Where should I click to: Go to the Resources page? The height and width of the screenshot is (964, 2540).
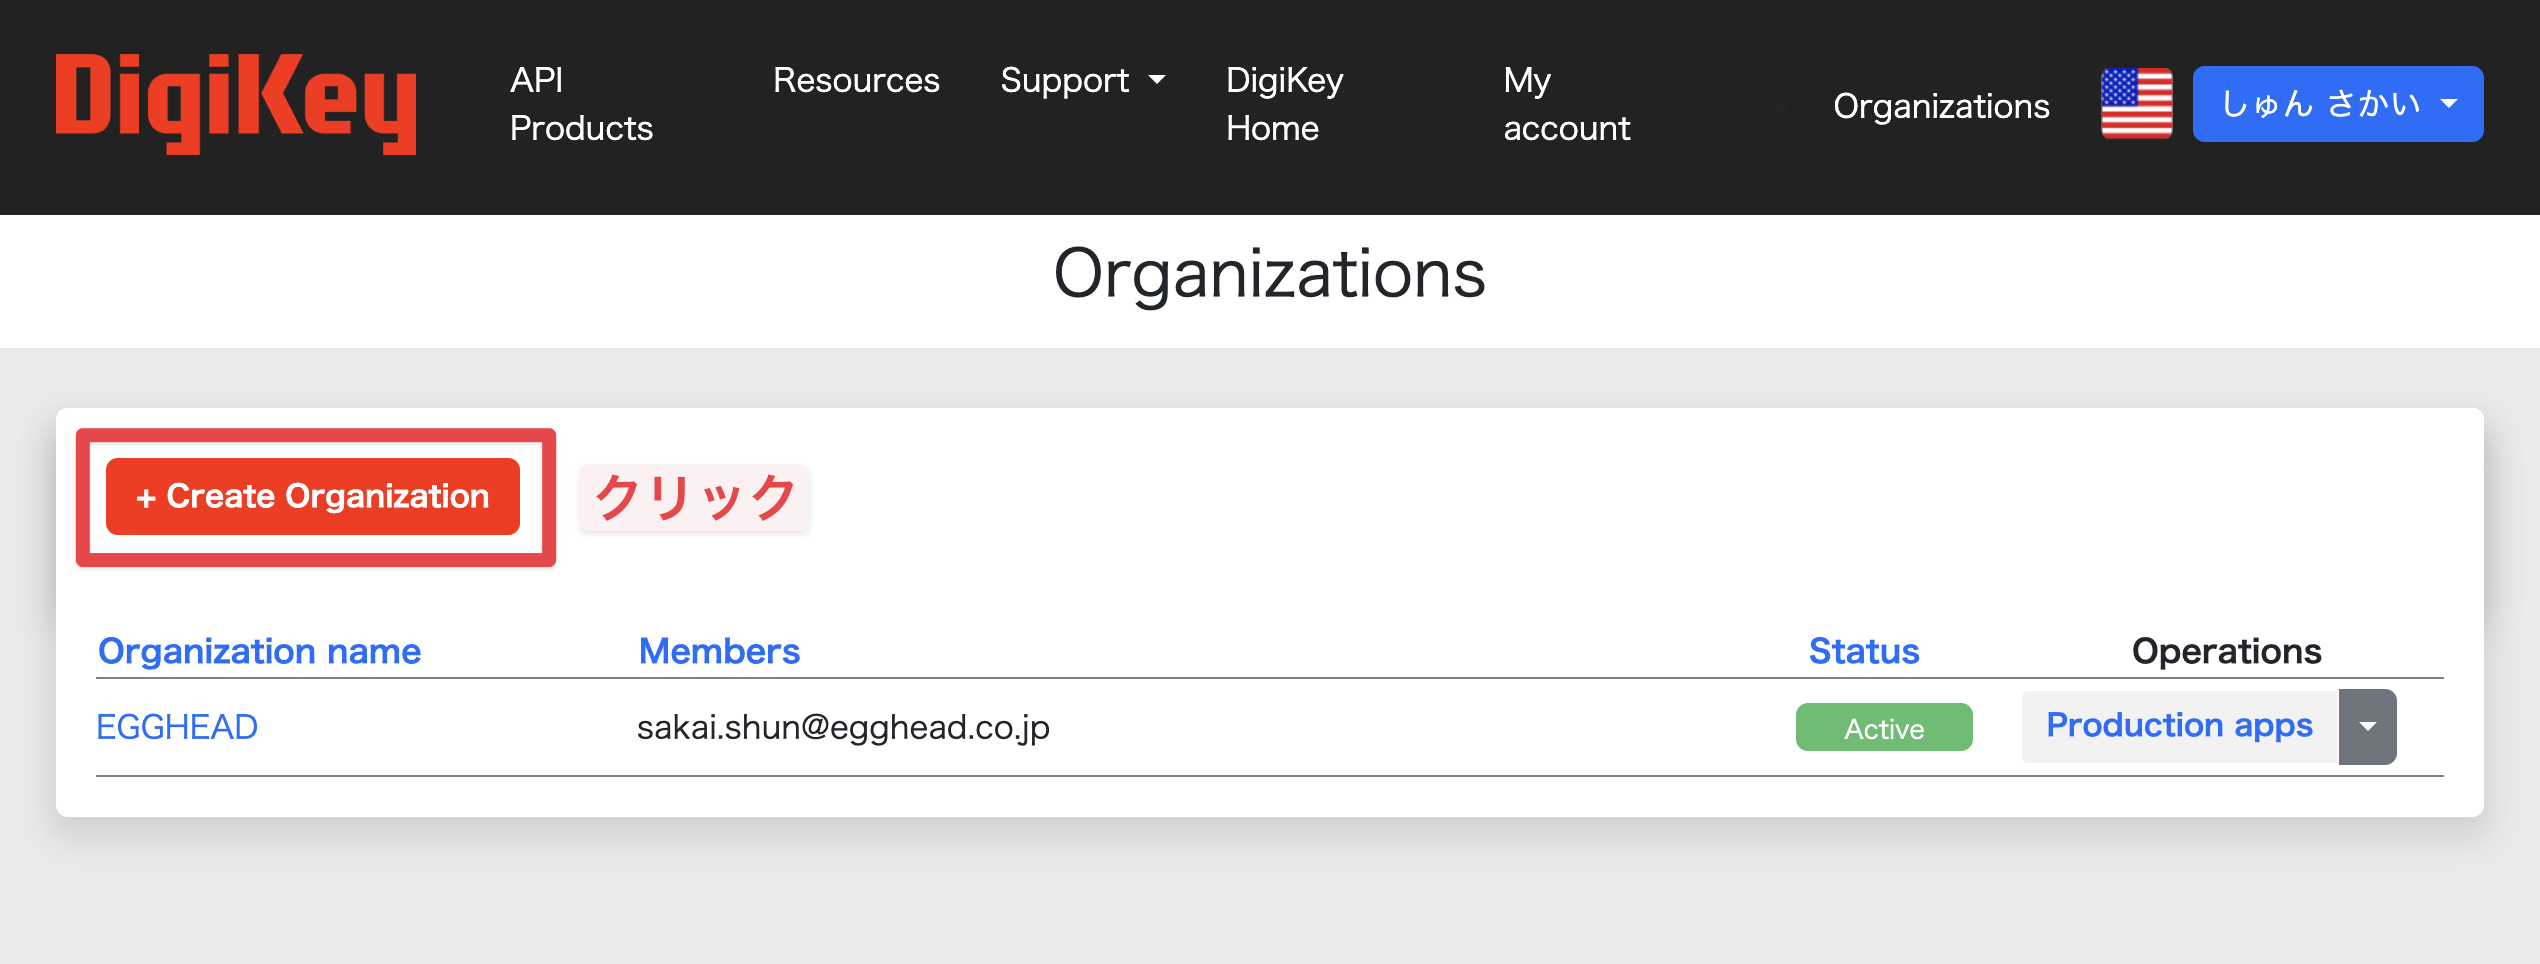pyautogui.click(x=856, y=80)
